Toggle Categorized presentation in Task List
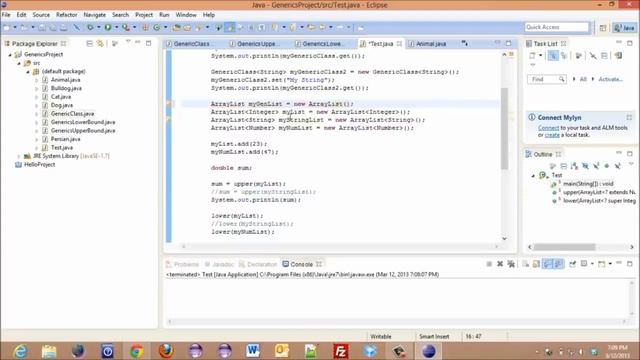The height and width of the screenshot is (360, 640). [x=553, y=56]
